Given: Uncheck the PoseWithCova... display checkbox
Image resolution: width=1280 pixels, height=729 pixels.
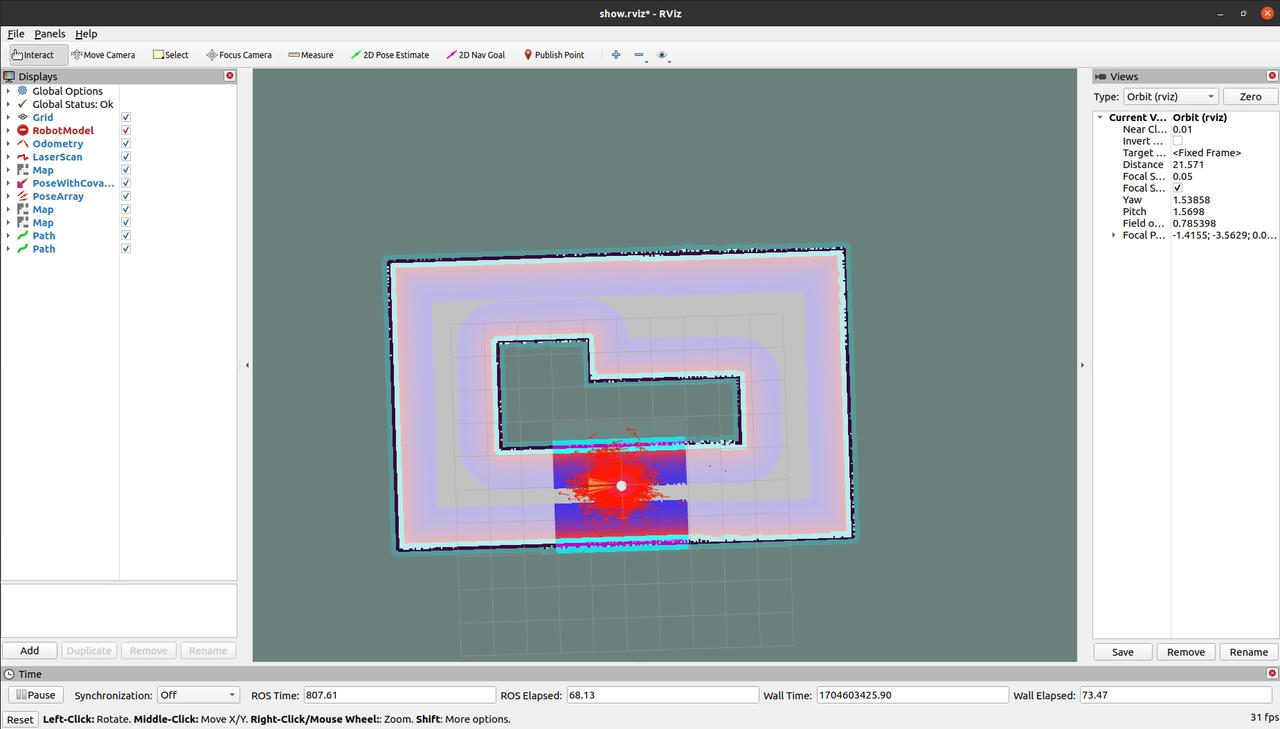Looking at the screenshot, I should tap(126, 183).
